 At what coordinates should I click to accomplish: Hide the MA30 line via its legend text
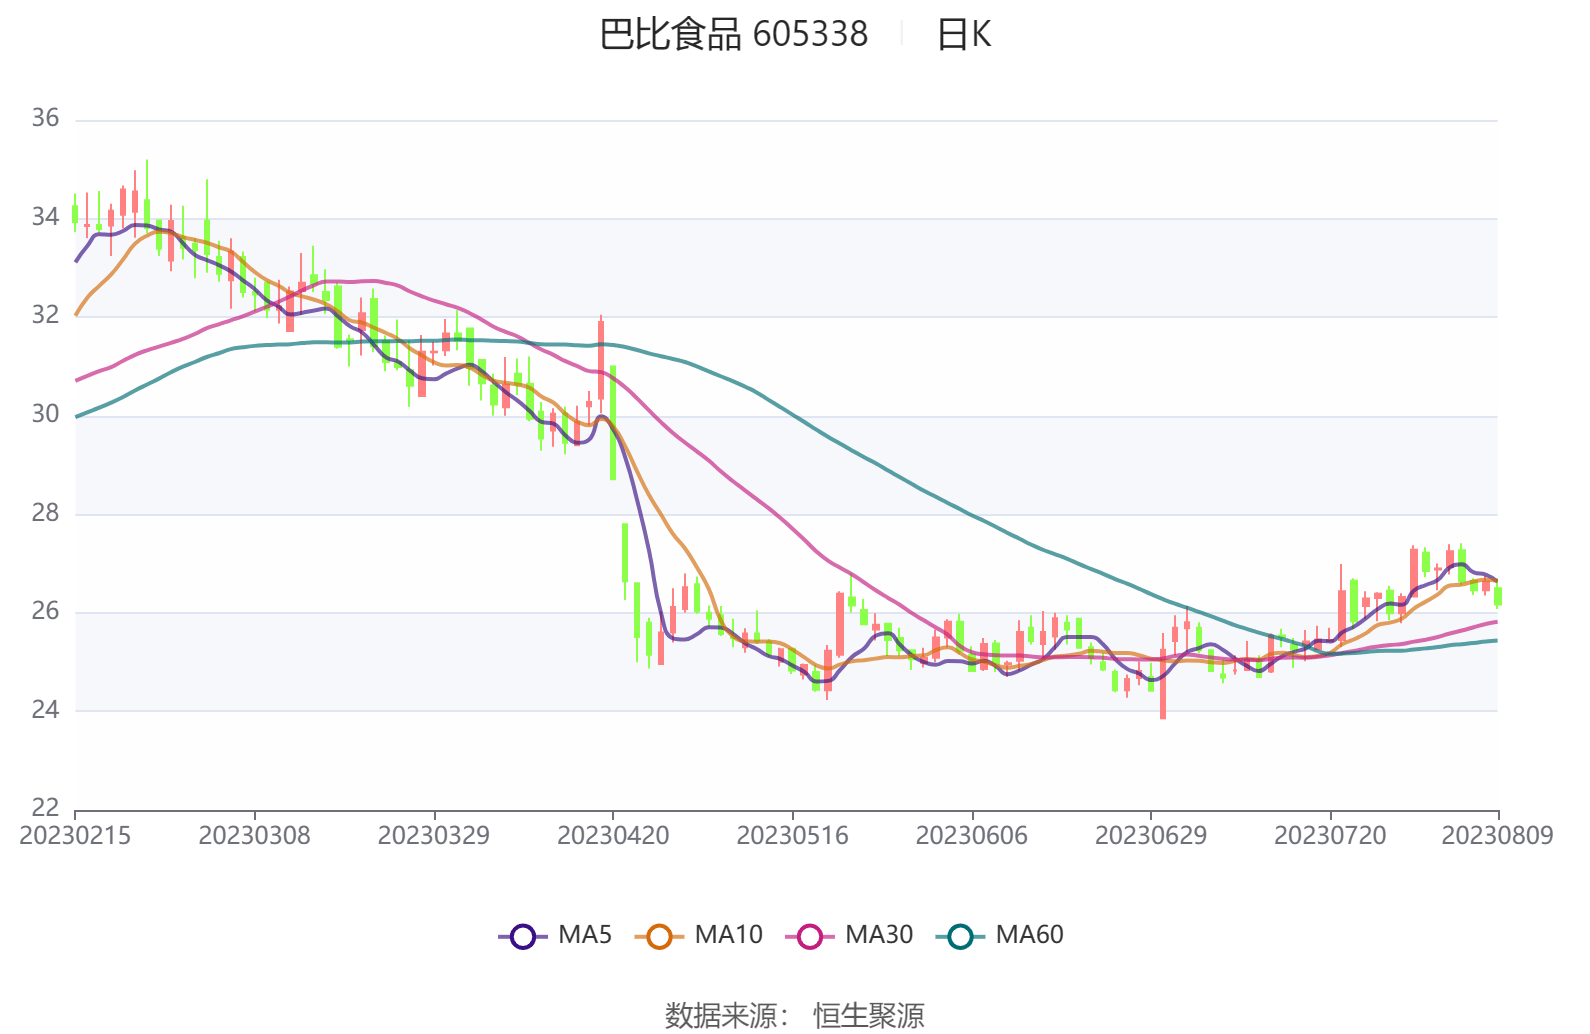point(878,935)
